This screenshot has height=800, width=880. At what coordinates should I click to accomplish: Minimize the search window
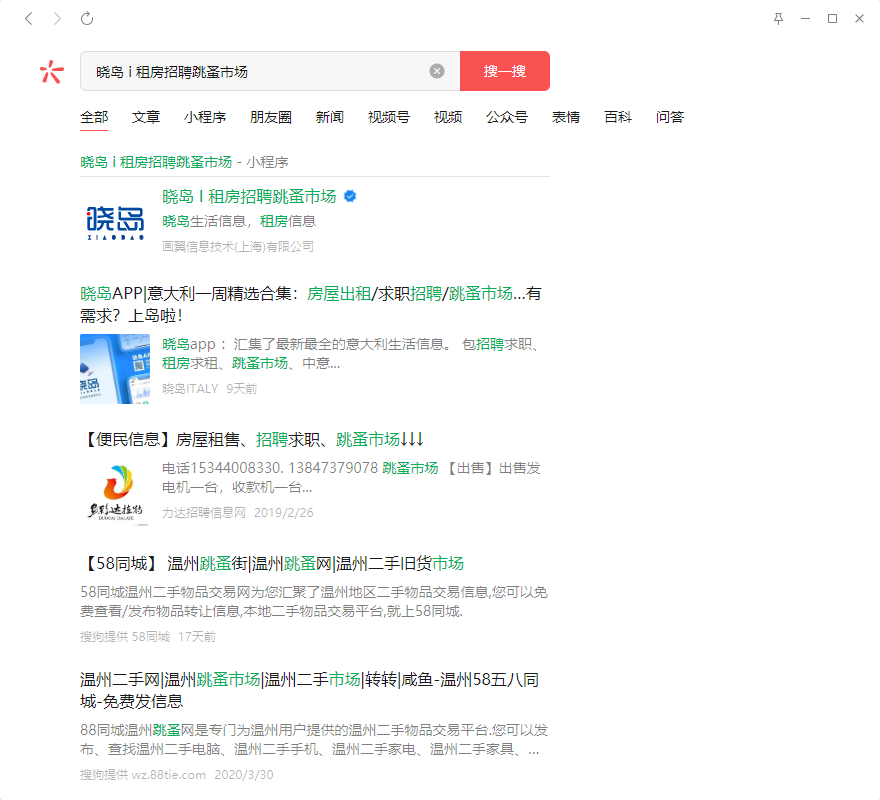coord(805,19)
